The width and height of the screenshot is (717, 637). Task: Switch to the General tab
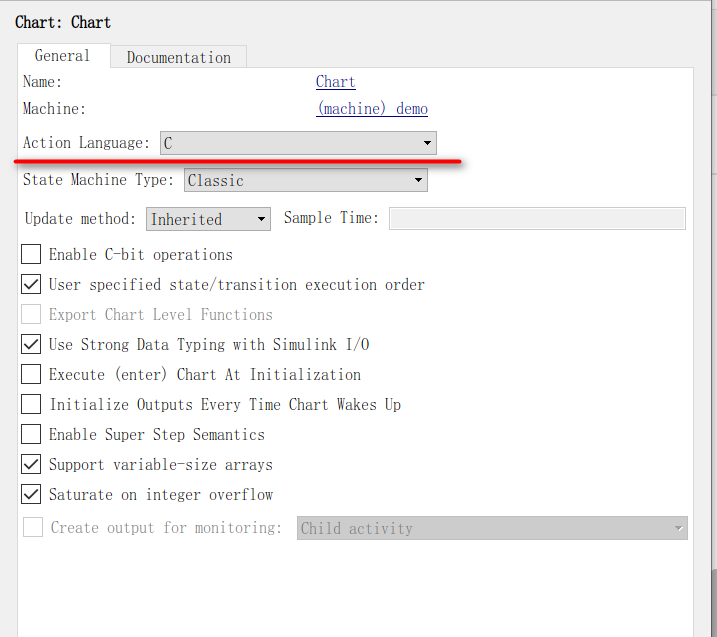(x=62, y=56)
